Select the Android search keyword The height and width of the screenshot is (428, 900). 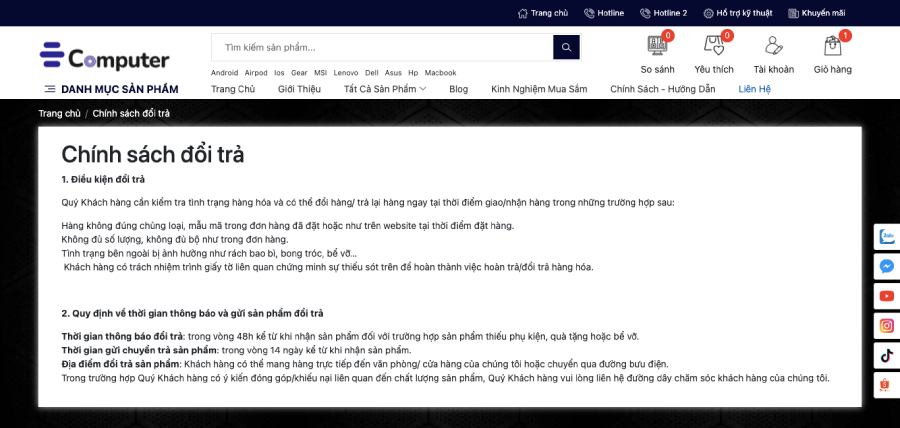[x=224, y=73]
